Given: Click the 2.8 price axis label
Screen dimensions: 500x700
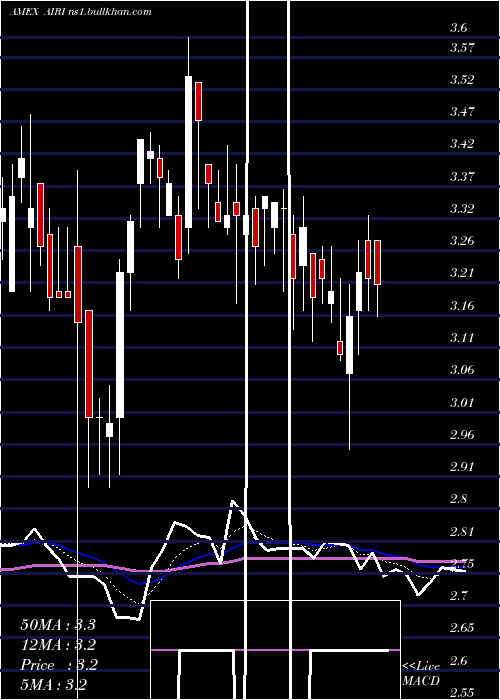Looking at the screenshot, I should click(x=459, y=499).
